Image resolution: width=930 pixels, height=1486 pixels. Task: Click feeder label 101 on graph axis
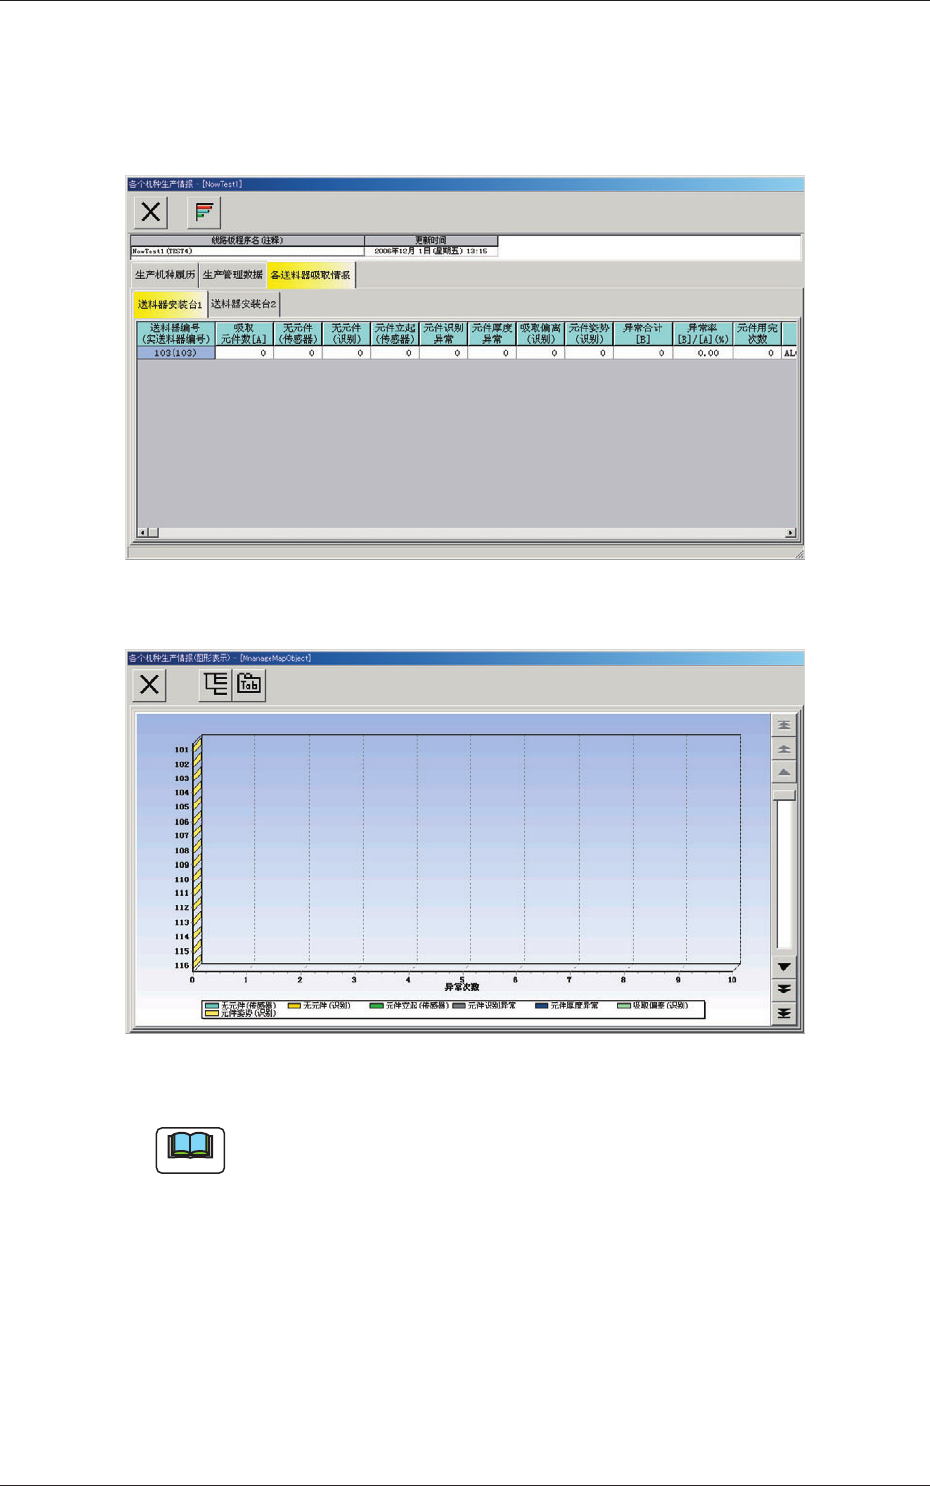pyautogui.click(x=182, y=749)
